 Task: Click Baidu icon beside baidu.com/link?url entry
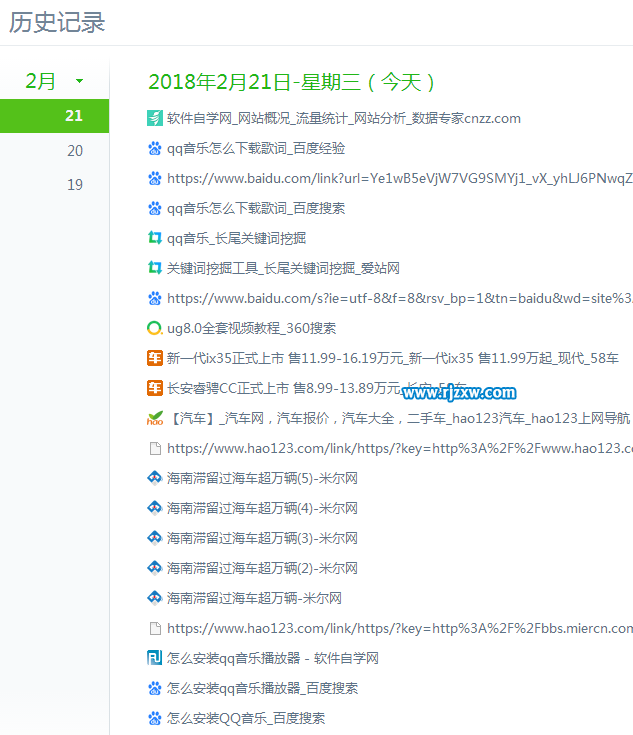click(x=155, y=178)
